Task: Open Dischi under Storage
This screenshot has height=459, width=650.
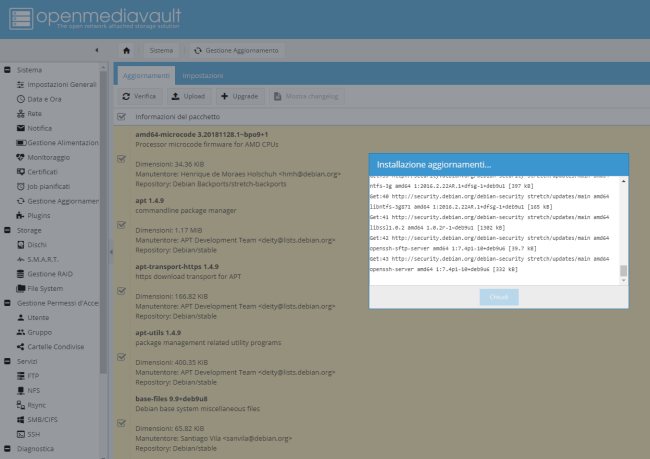Action: tap(32, 245)
